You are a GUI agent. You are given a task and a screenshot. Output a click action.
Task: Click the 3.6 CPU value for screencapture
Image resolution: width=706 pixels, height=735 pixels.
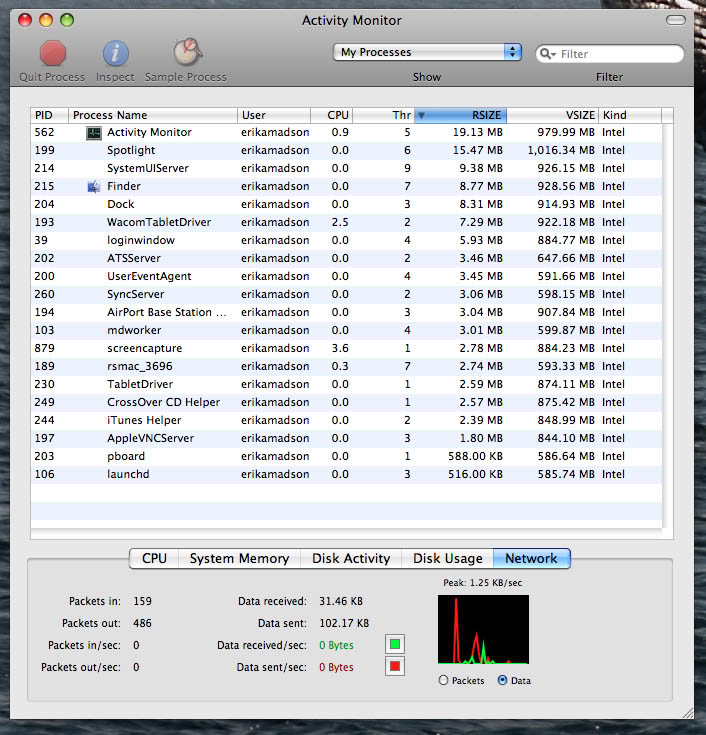pyautogui.click(x=340, y=348)
